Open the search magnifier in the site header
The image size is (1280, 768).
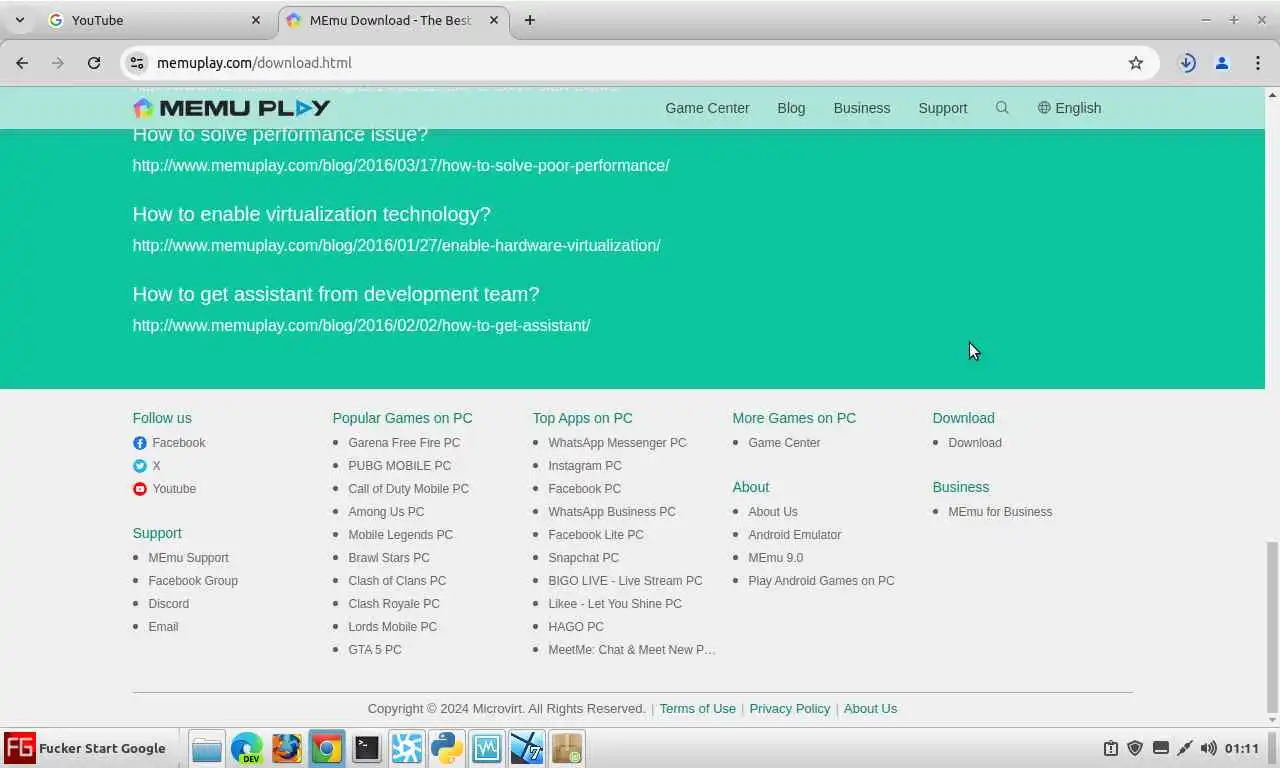[x=1002, y=108]
